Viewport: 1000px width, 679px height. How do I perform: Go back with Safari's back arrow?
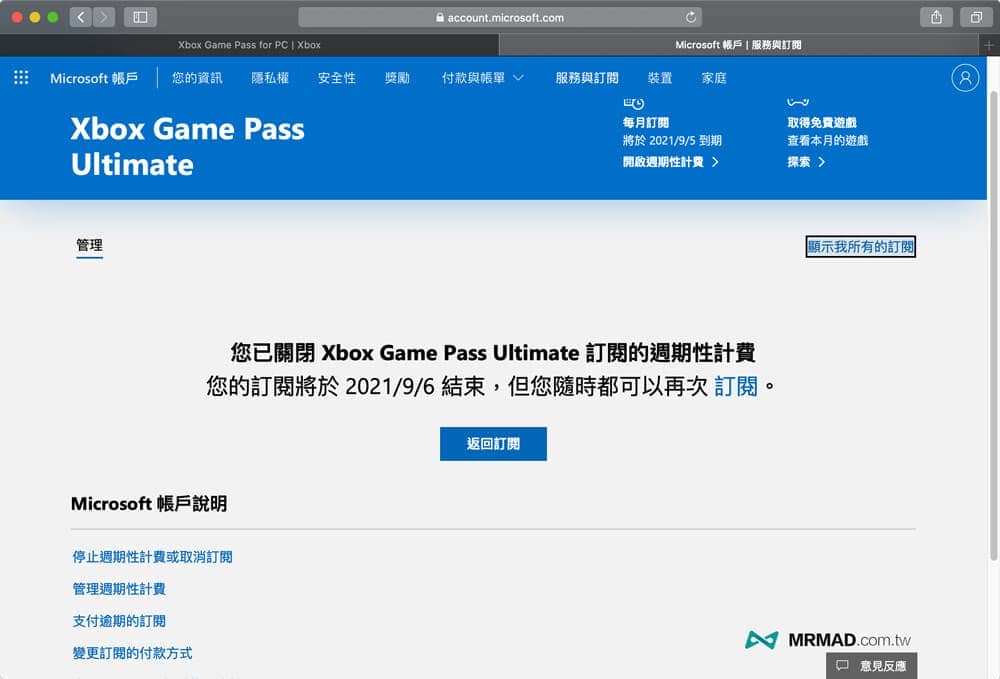point(80,17)
